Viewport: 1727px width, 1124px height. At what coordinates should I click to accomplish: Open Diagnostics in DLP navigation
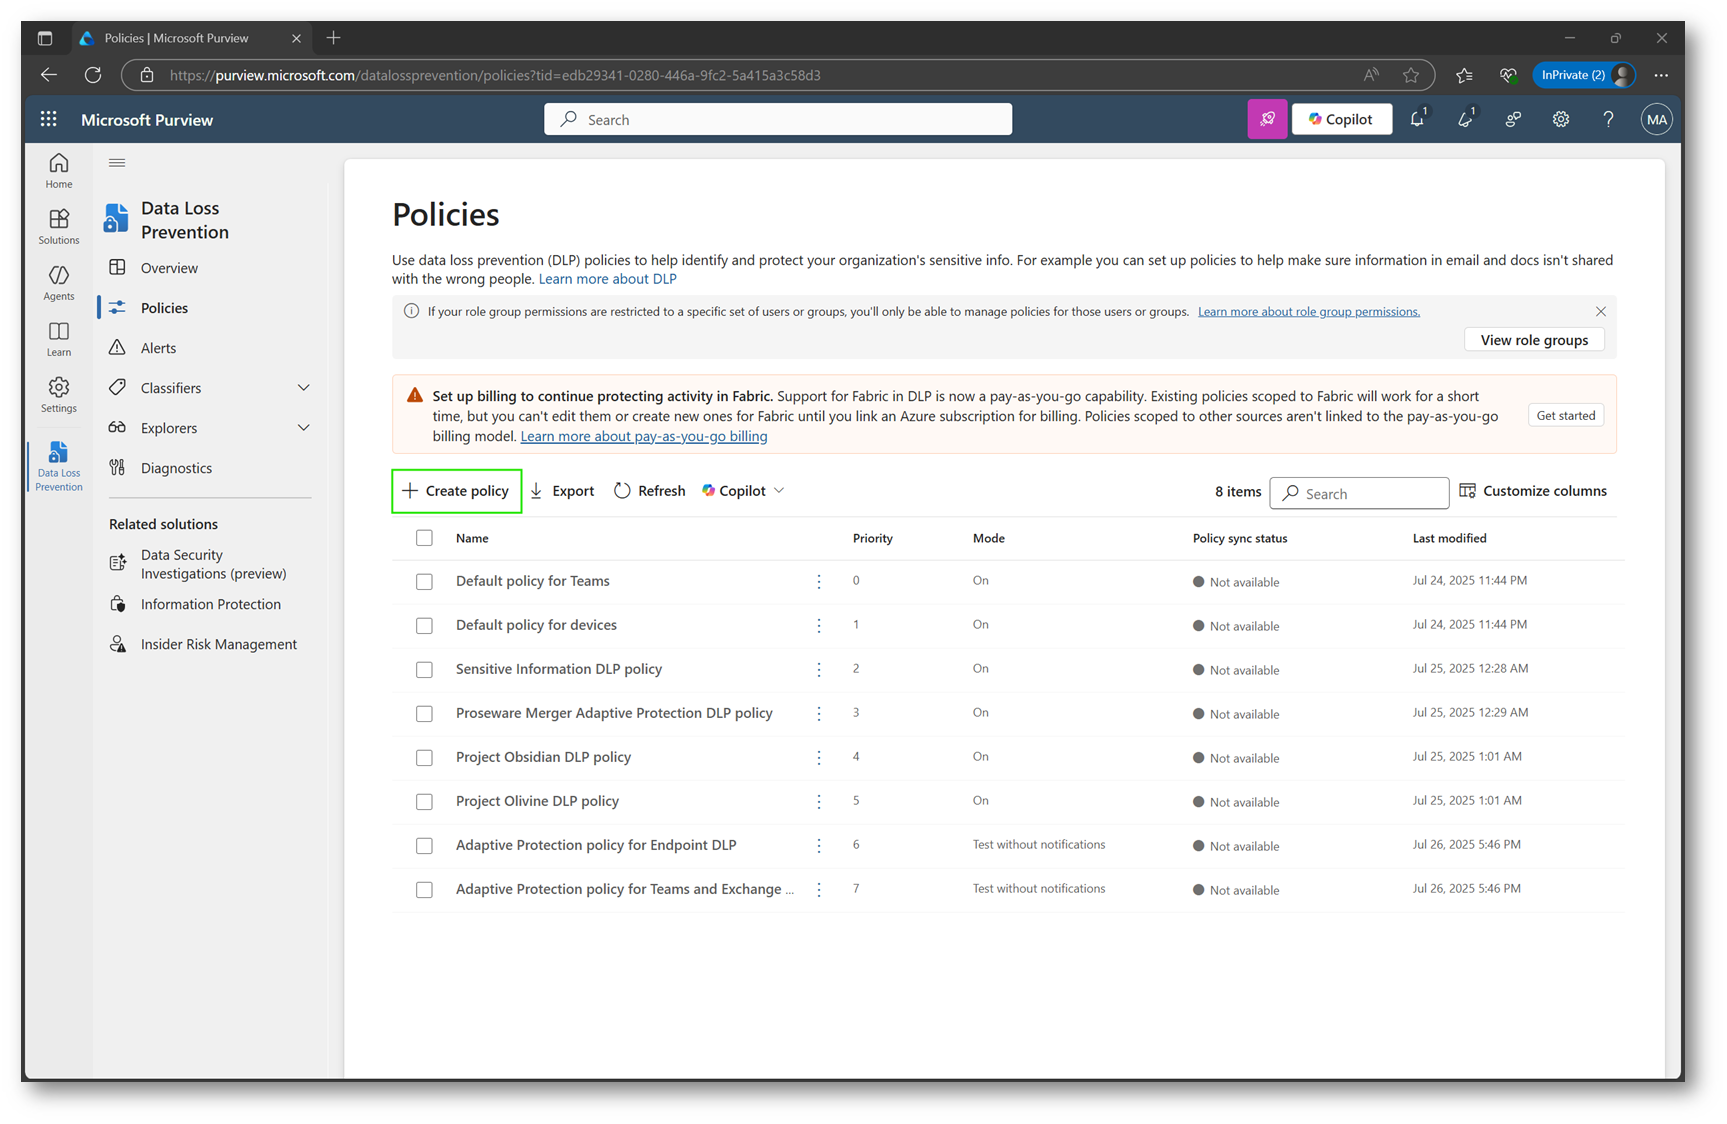point(176,468)
